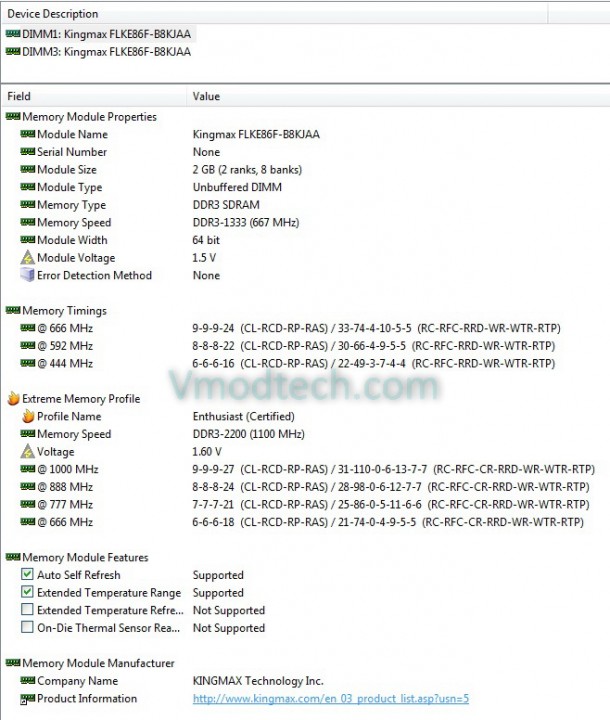Click icon beside @ 1000 MHz
This screenshot has width=610, height=720.
(28, 468)
